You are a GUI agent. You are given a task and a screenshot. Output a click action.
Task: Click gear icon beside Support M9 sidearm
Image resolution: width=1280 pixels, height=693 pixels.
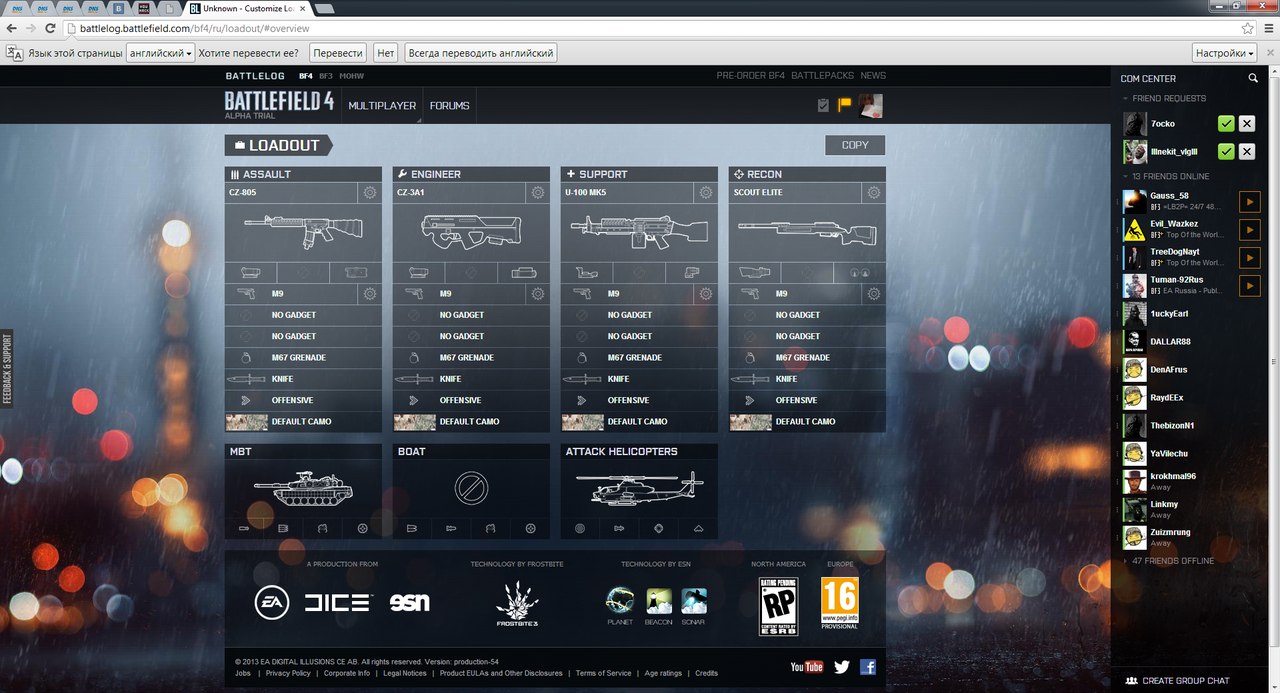tap(705, 294)
